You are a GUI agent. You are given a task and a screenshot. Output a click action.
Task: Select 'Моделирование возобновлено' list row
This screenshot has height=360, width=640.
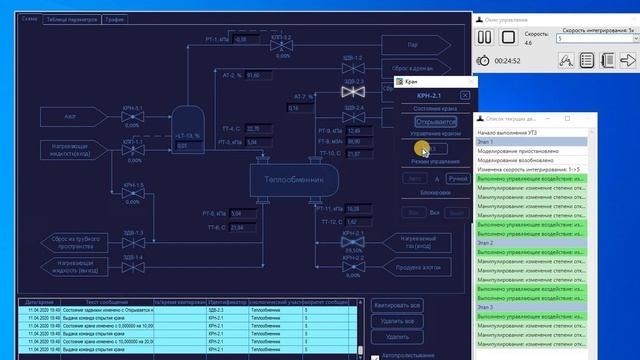(x=531, y=160)
